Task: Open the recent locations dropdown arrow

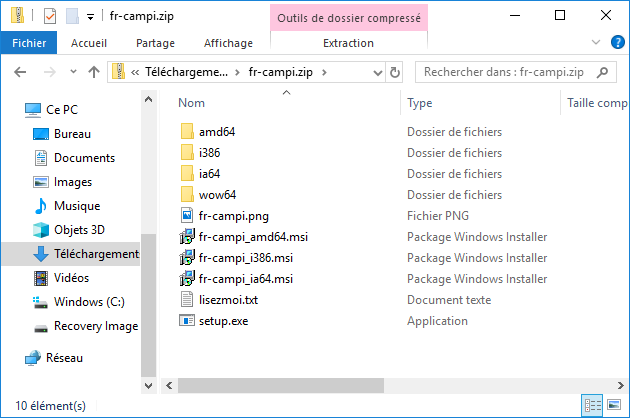Action: pyautogui.click(x=73, y=72)
